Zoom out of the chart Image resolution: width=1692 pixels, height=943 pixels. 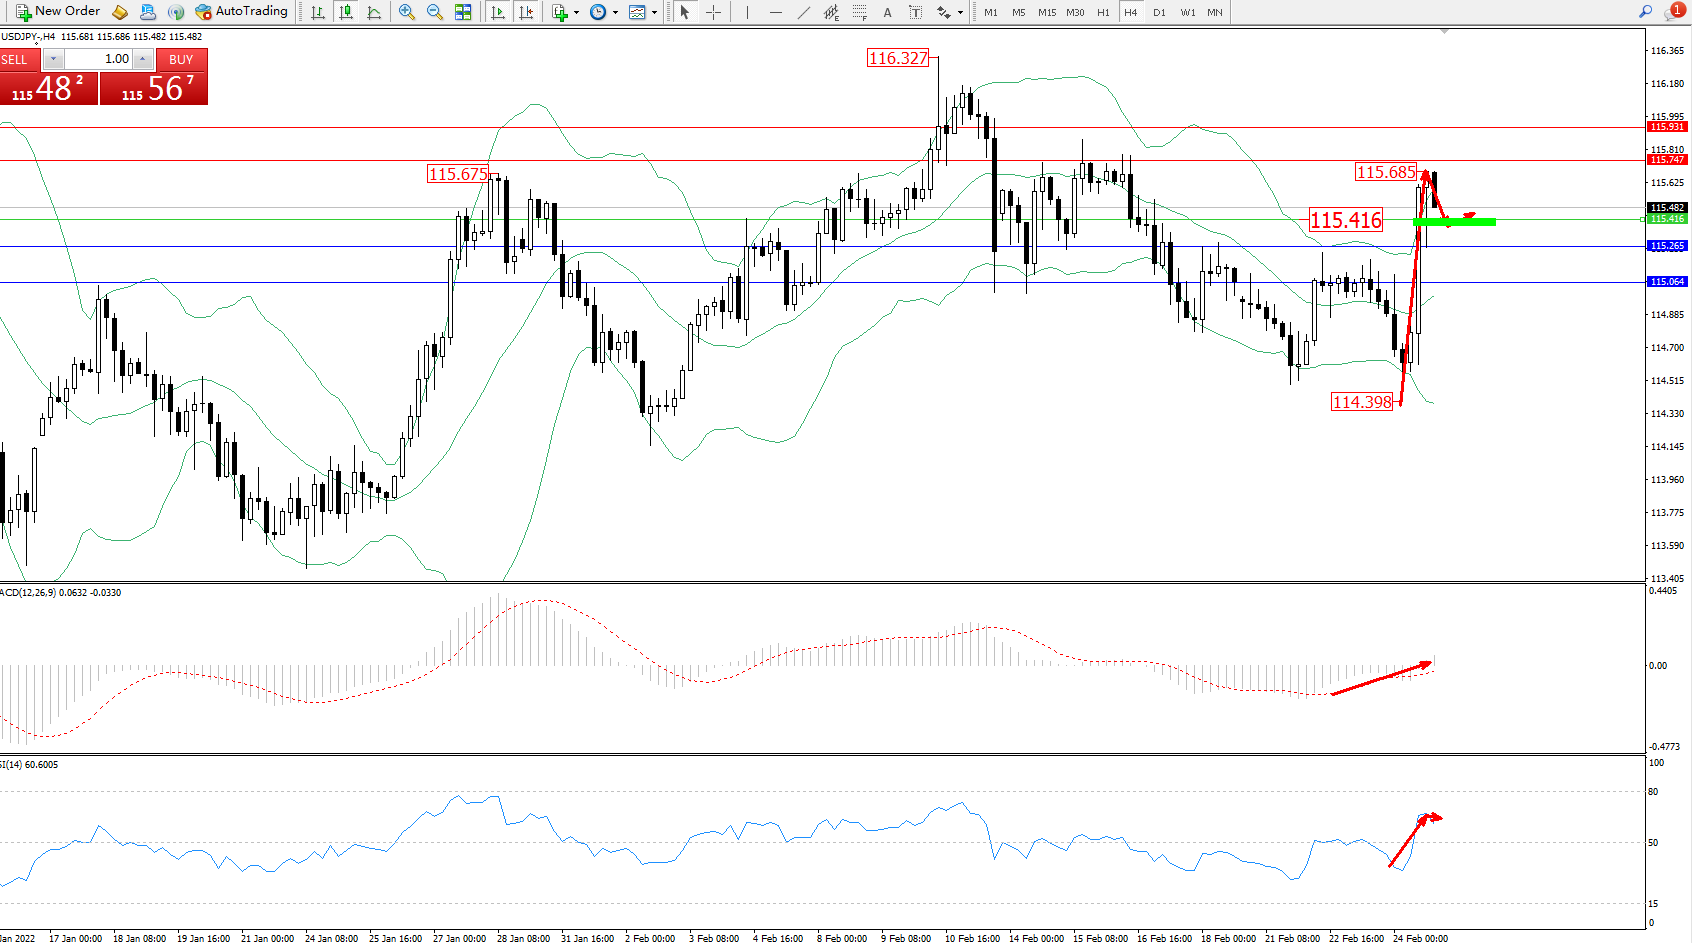(x=435, y=12)
